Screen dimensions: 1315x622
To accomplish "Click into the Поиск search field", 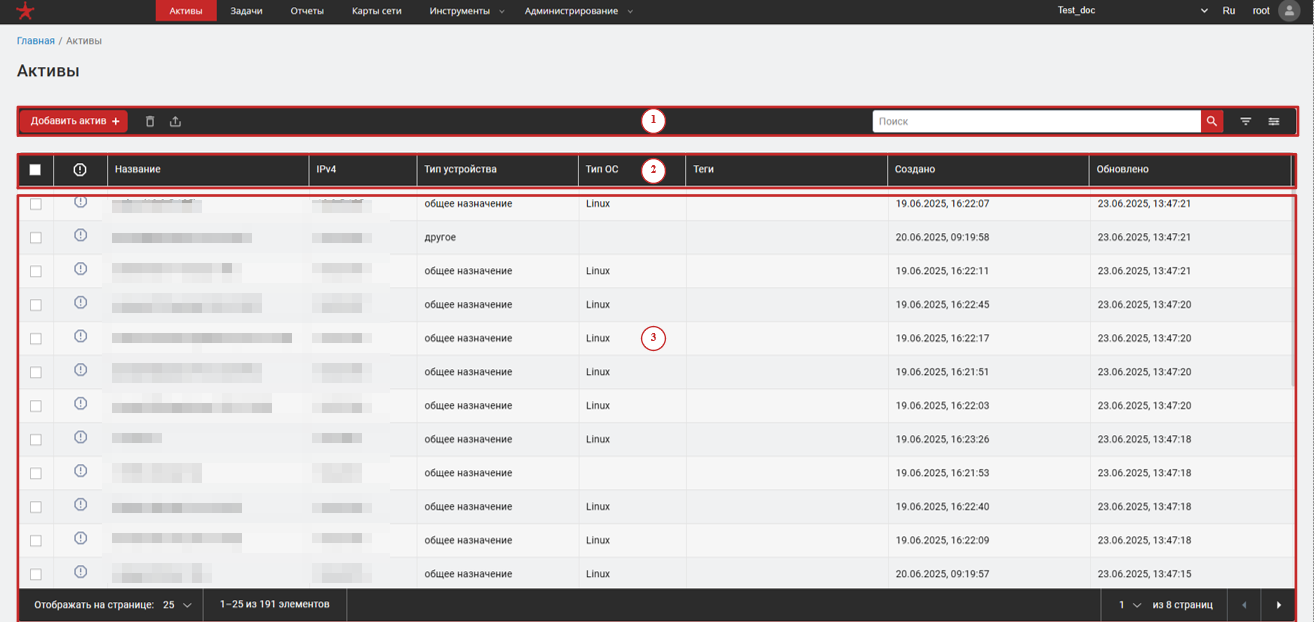I will [x=1036, y=122].
